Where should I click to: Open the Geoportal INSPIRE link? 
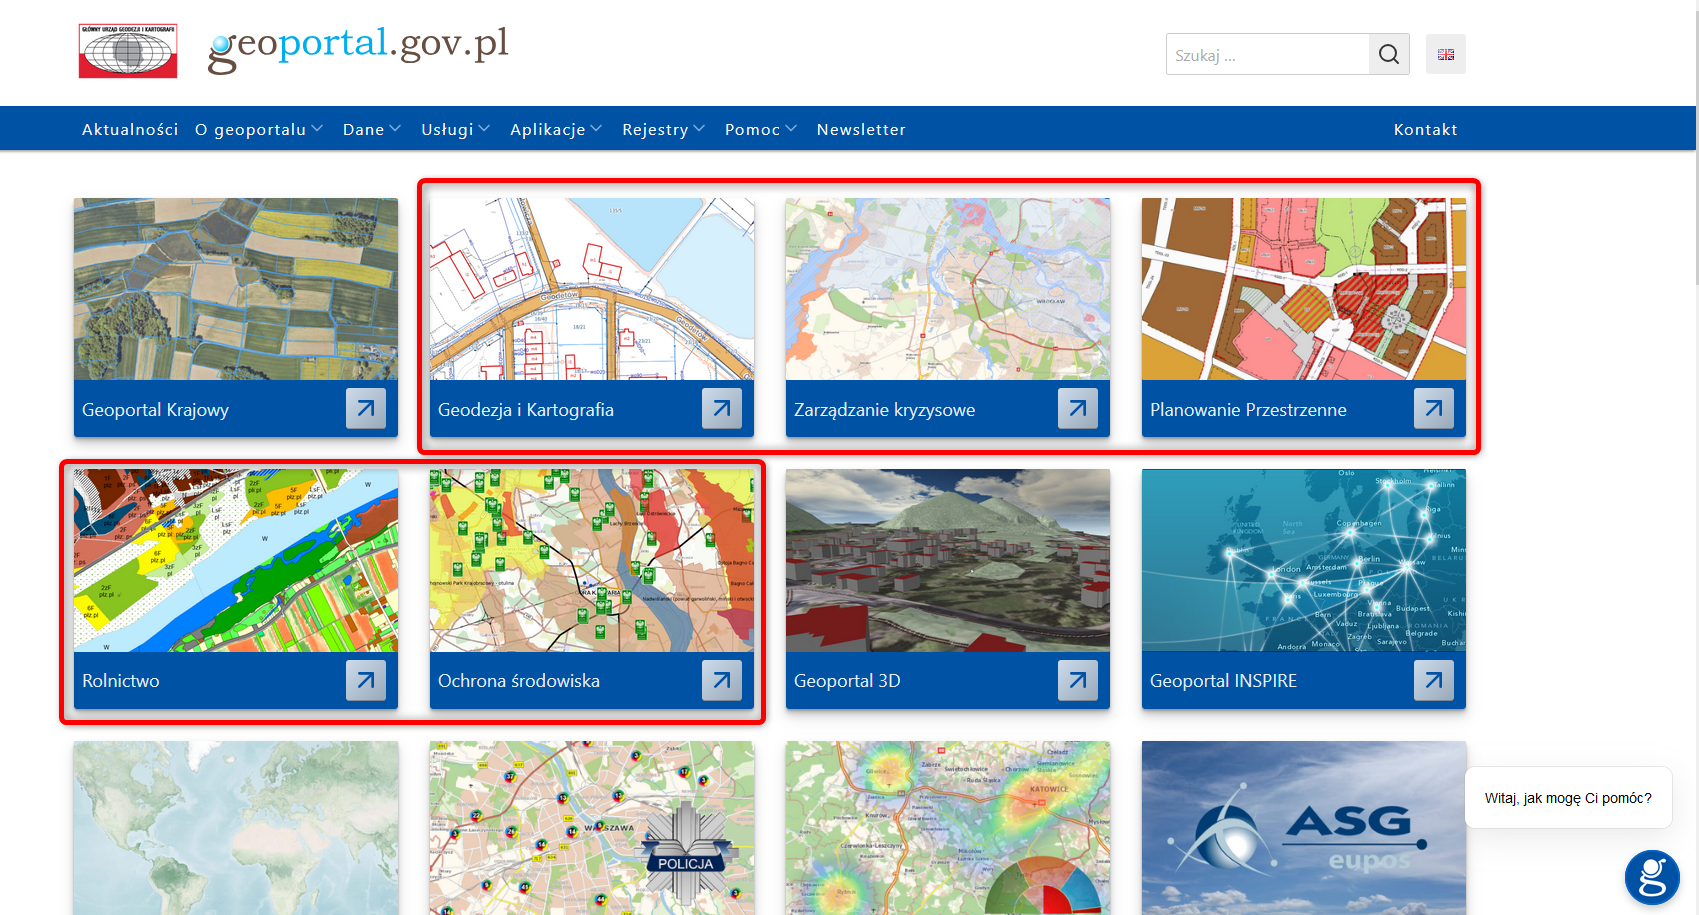coord(1223,681)
